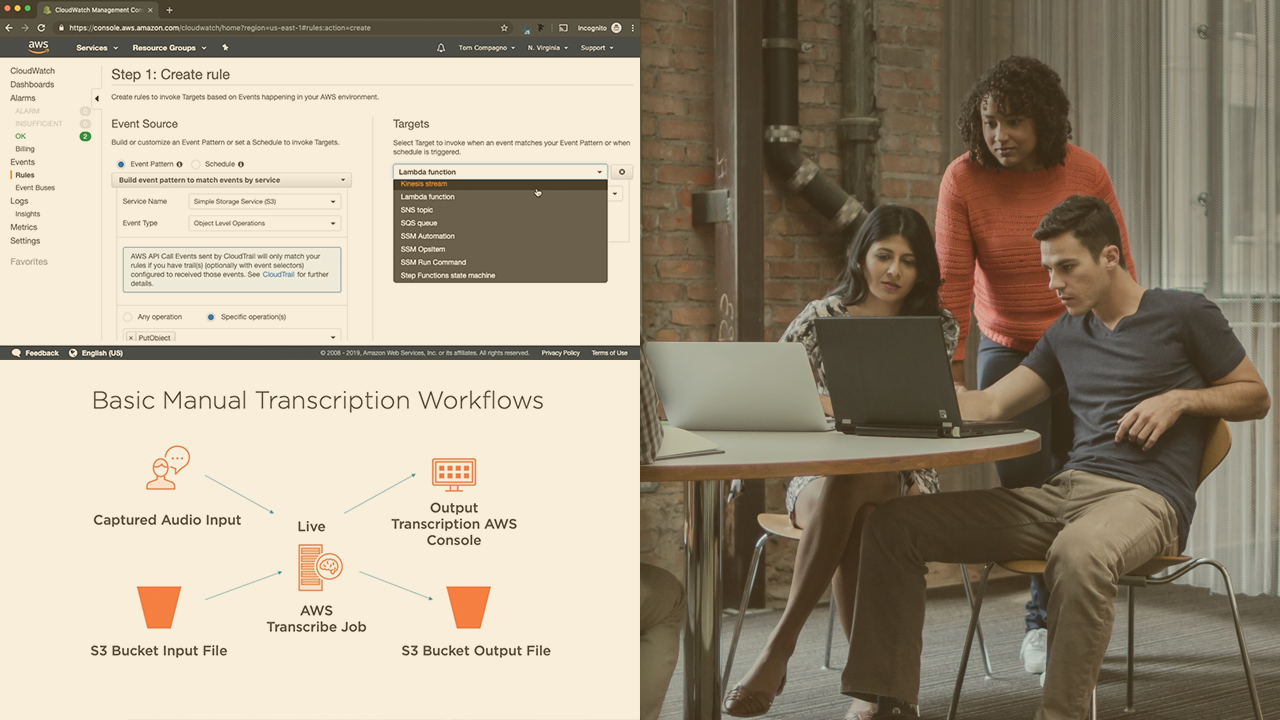Click the JS extension icon in toolbar
This screenshot has width=1280, height=720.
526,28
